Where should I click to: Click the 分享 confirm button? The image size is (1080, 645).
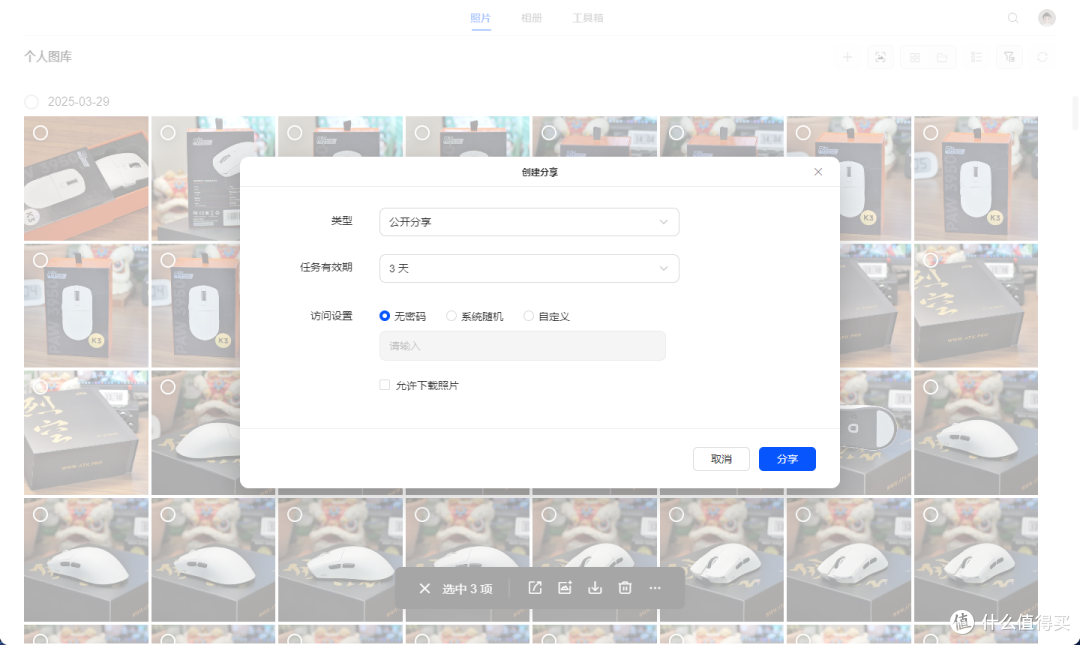[787, 458]
